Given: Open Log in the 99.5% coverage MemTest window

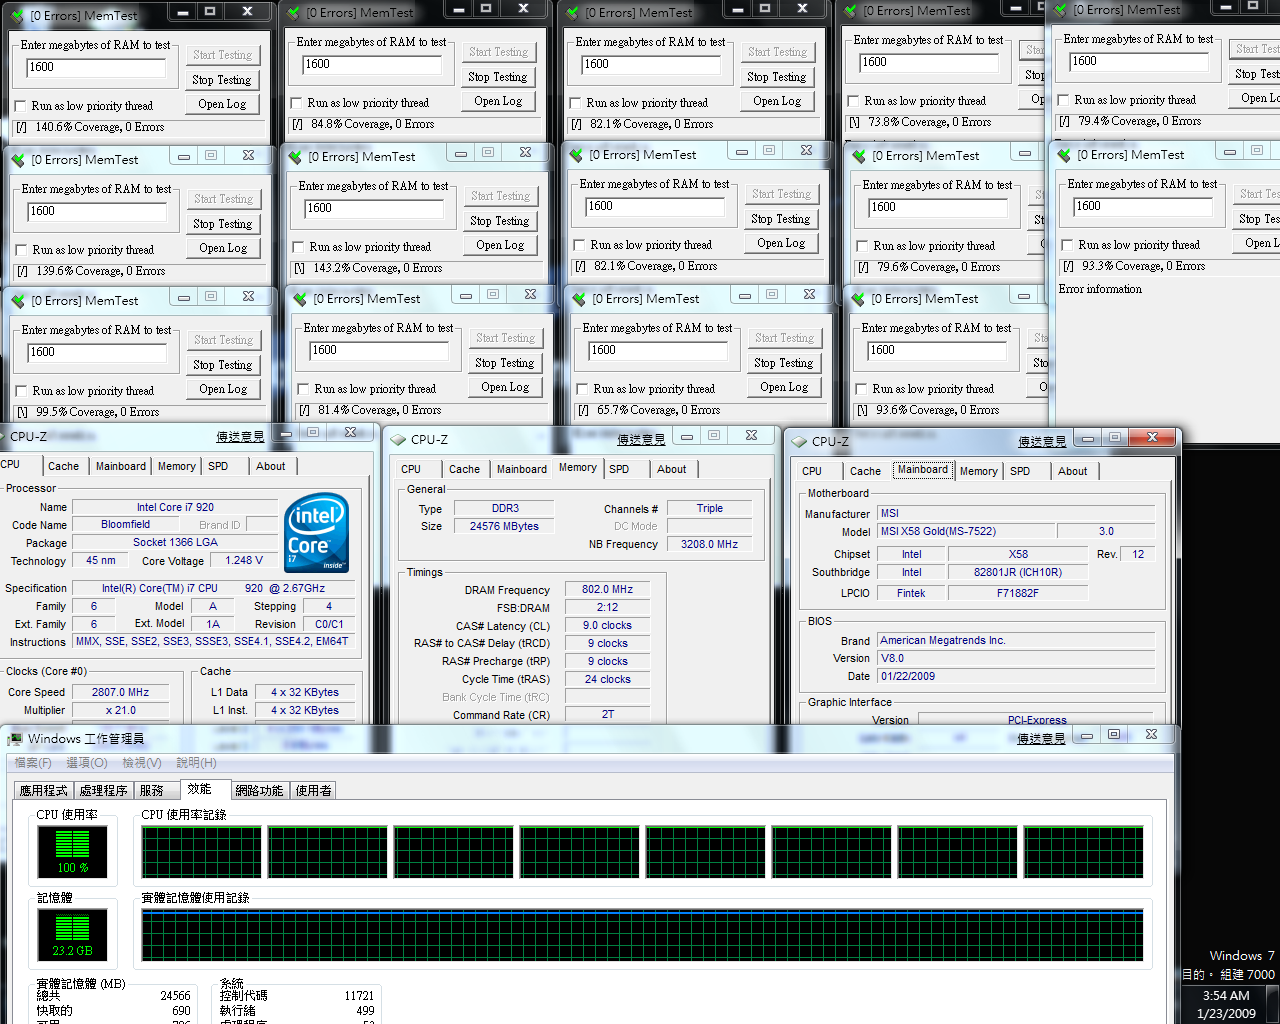Looking at the screenshot, I should (223, 389).
